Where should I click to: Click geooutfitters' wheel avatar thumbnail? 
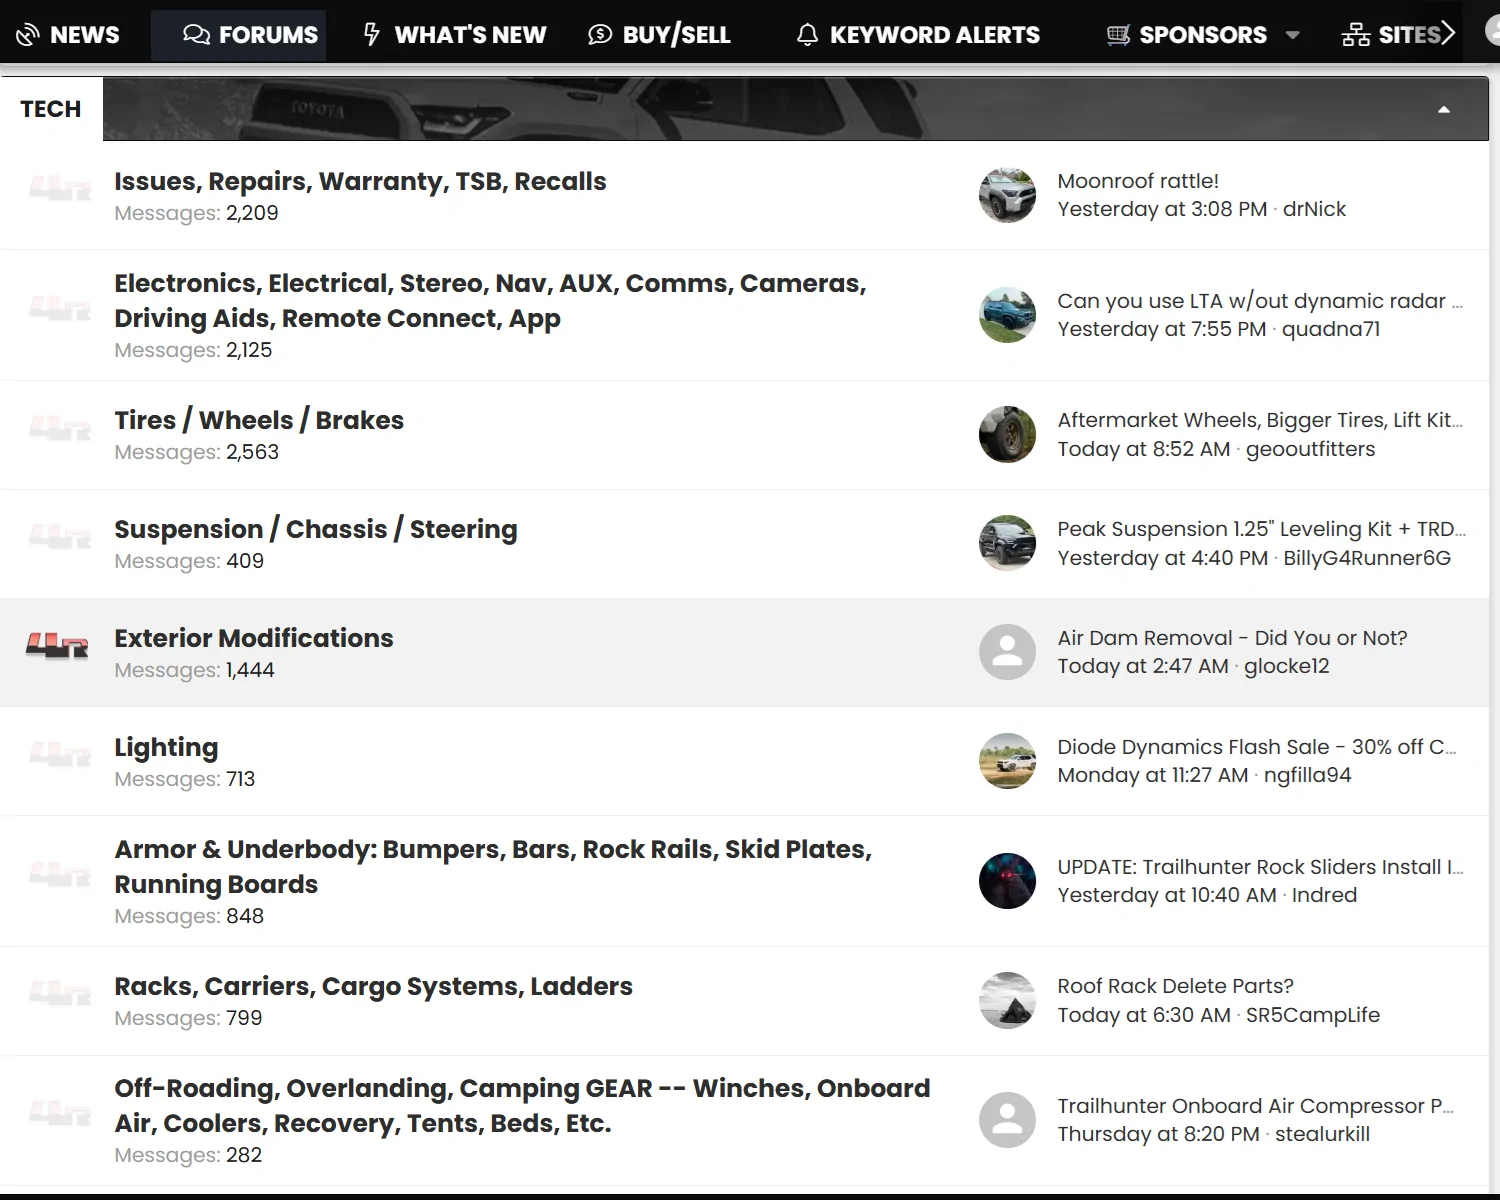click(x=1007, y=435)
